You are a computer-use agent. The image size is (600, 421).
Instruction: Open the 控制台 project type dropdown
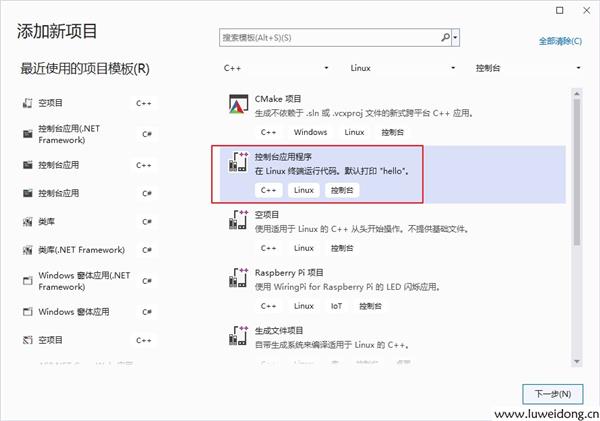click(x=528, y=68)
